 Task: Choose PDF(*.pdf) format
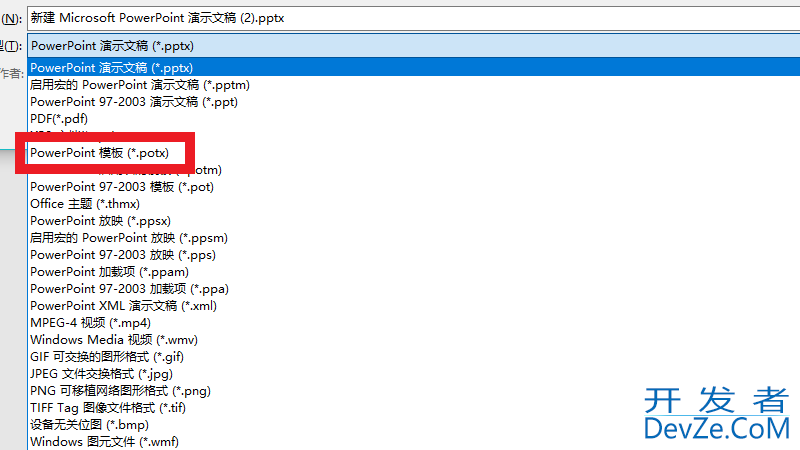point(59,118)
